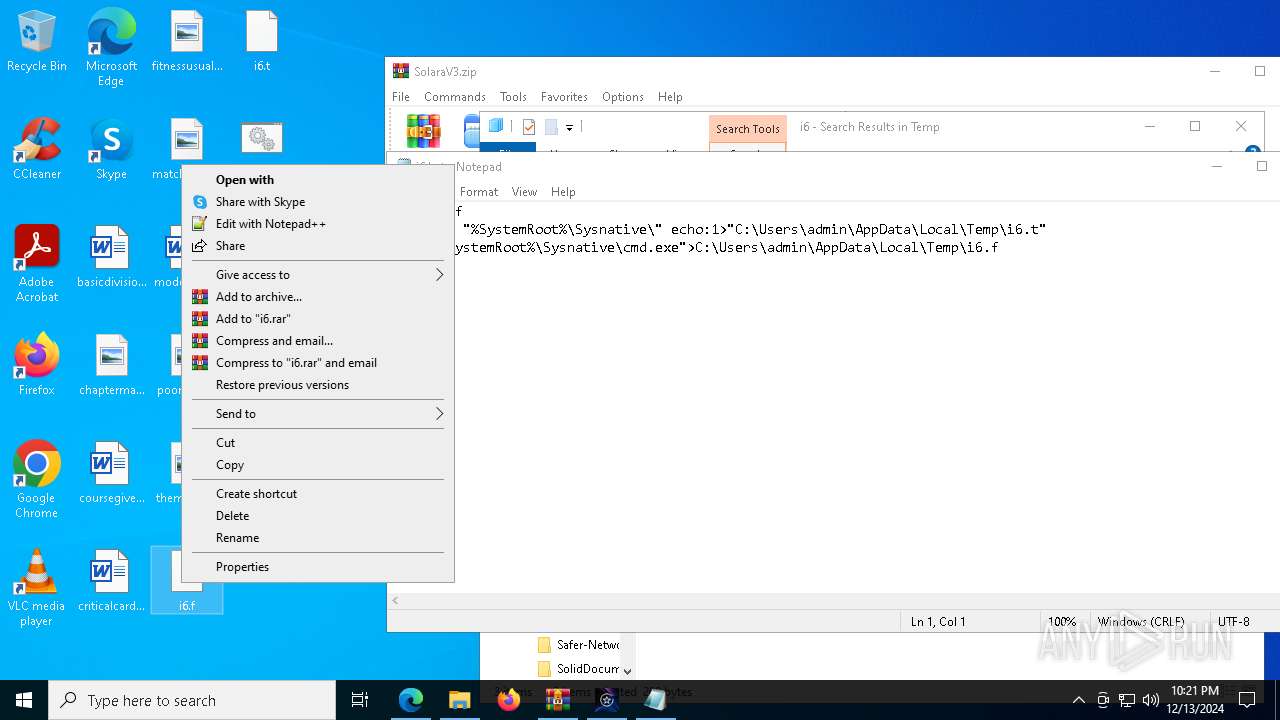The image size is (1280, 720).
Task: Select the Search Tools tab in Explorer
Action: pos(747,129)
